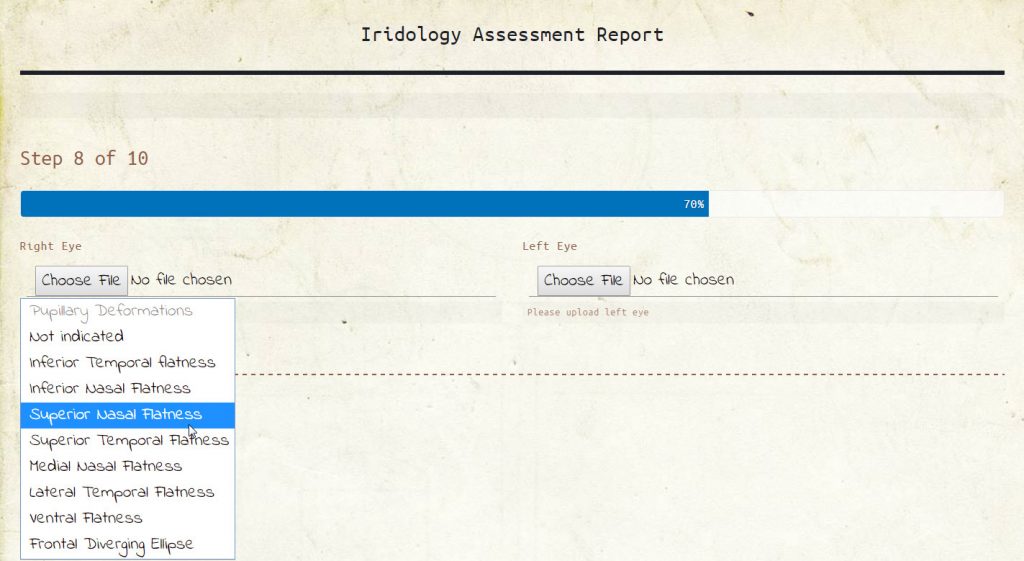This screenshot has width=1024, height=561.
Task: Pick 'Inferior Nasal Flatness' option
Action: point(128,389)
